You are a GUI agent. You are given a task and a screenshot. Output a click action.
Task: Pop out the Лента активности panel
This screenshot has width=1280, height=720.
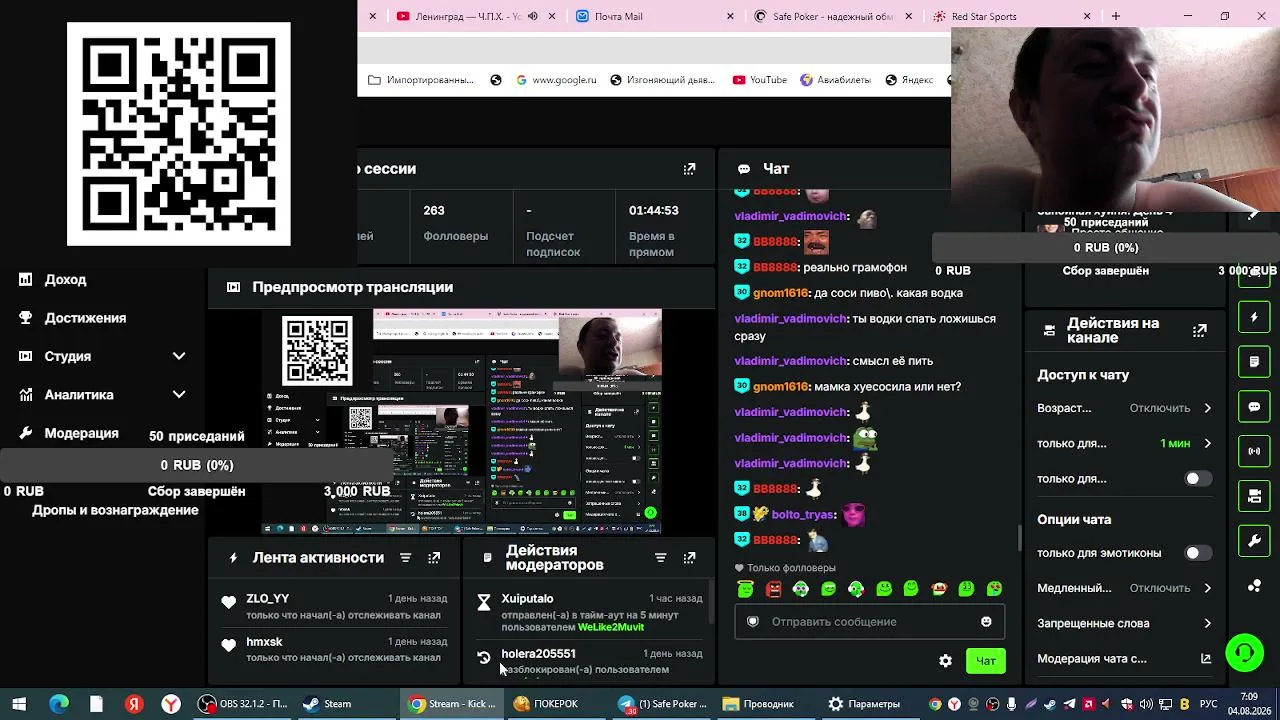434,558
